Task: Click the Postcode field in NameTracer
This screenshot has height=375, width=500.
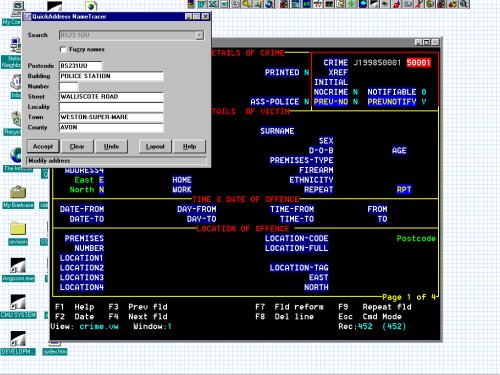Action: click(81, 66)
